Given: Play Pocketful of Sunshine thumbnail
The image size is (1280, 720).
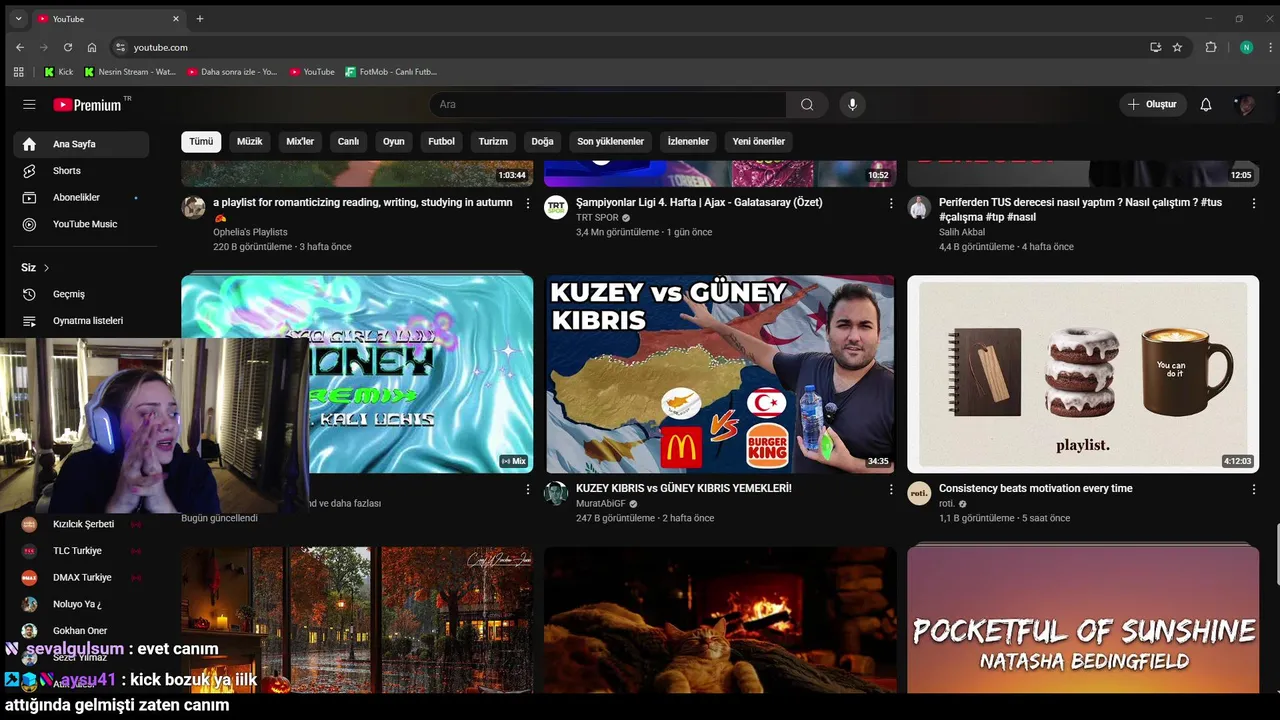Looking at the screenshot, I should tap(1083, 620).
